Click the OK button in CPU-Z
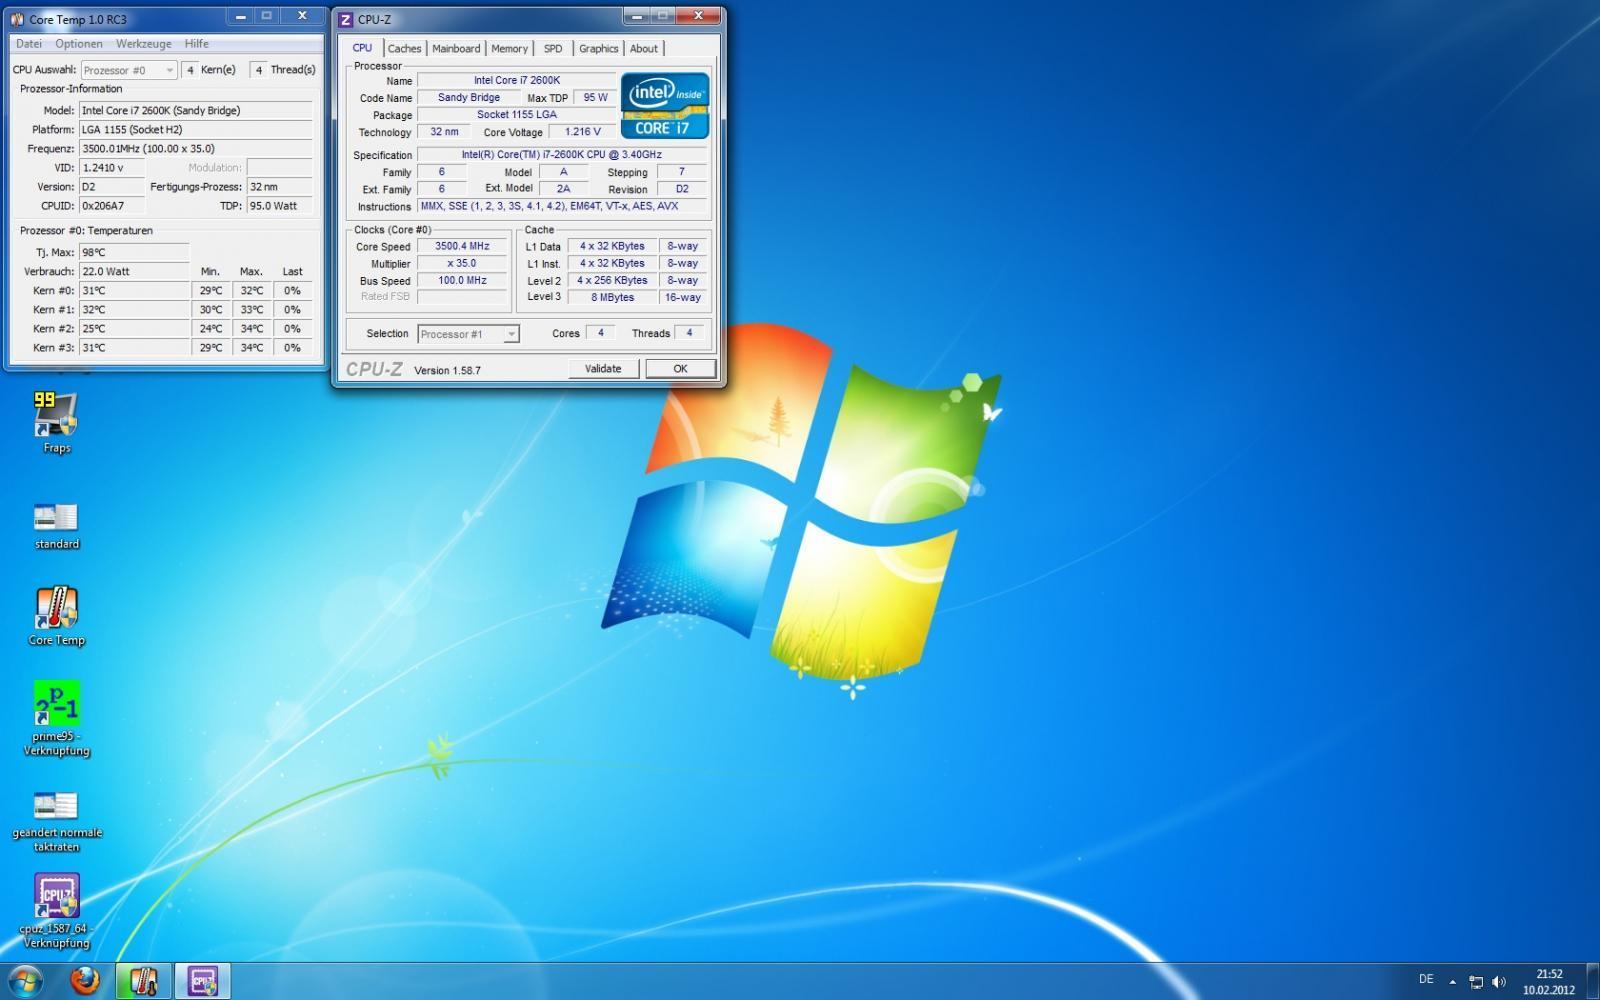The width and height of the screenshot is (1600, 1000). tap(680, 369)
